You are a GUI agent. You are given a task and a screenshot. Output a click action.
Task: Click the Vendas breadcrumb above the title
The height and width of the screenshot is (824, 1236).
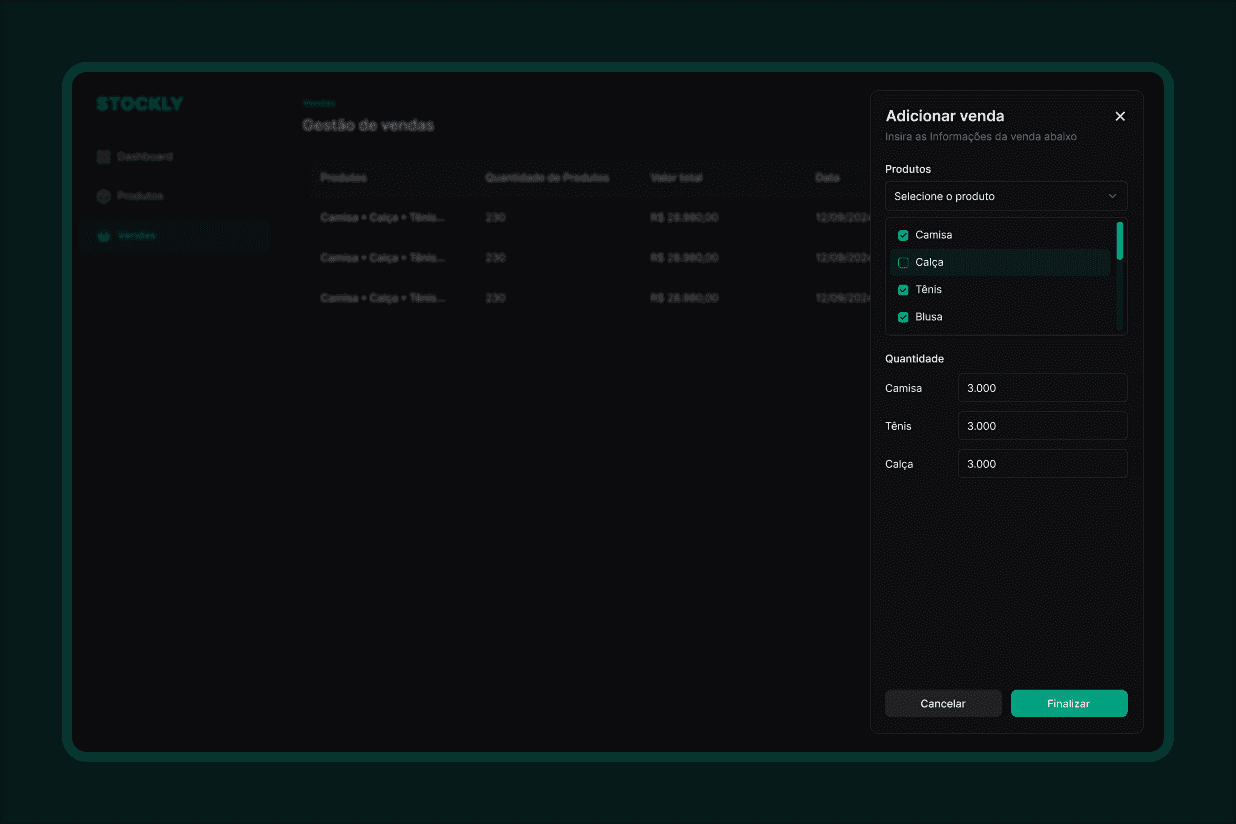click(318, 103)
